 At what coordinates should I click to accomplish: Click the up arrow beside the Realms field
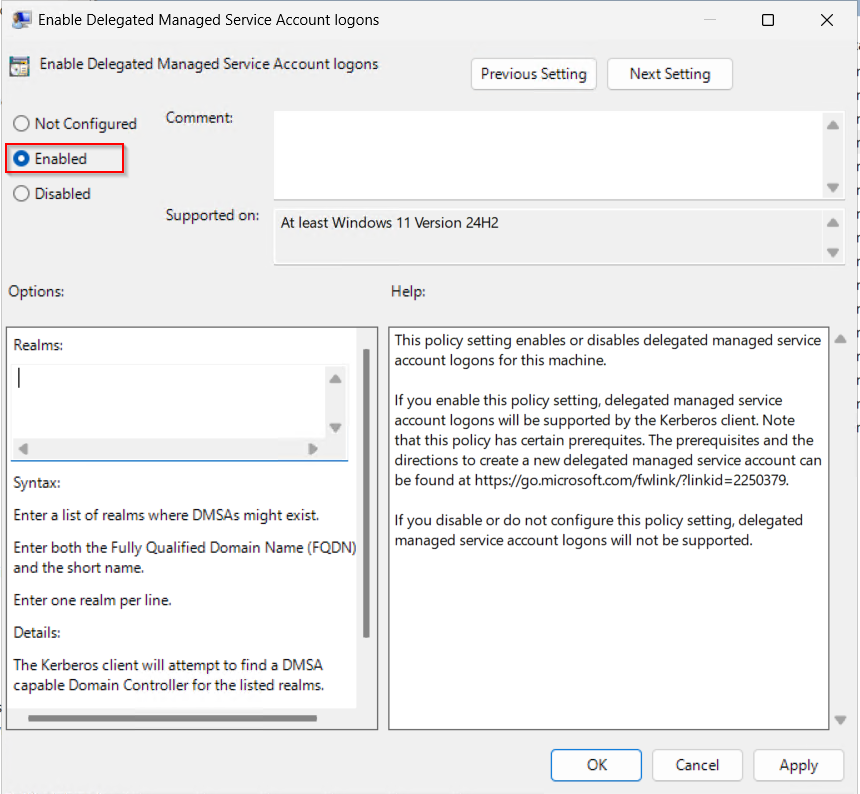tap(337, 378)
